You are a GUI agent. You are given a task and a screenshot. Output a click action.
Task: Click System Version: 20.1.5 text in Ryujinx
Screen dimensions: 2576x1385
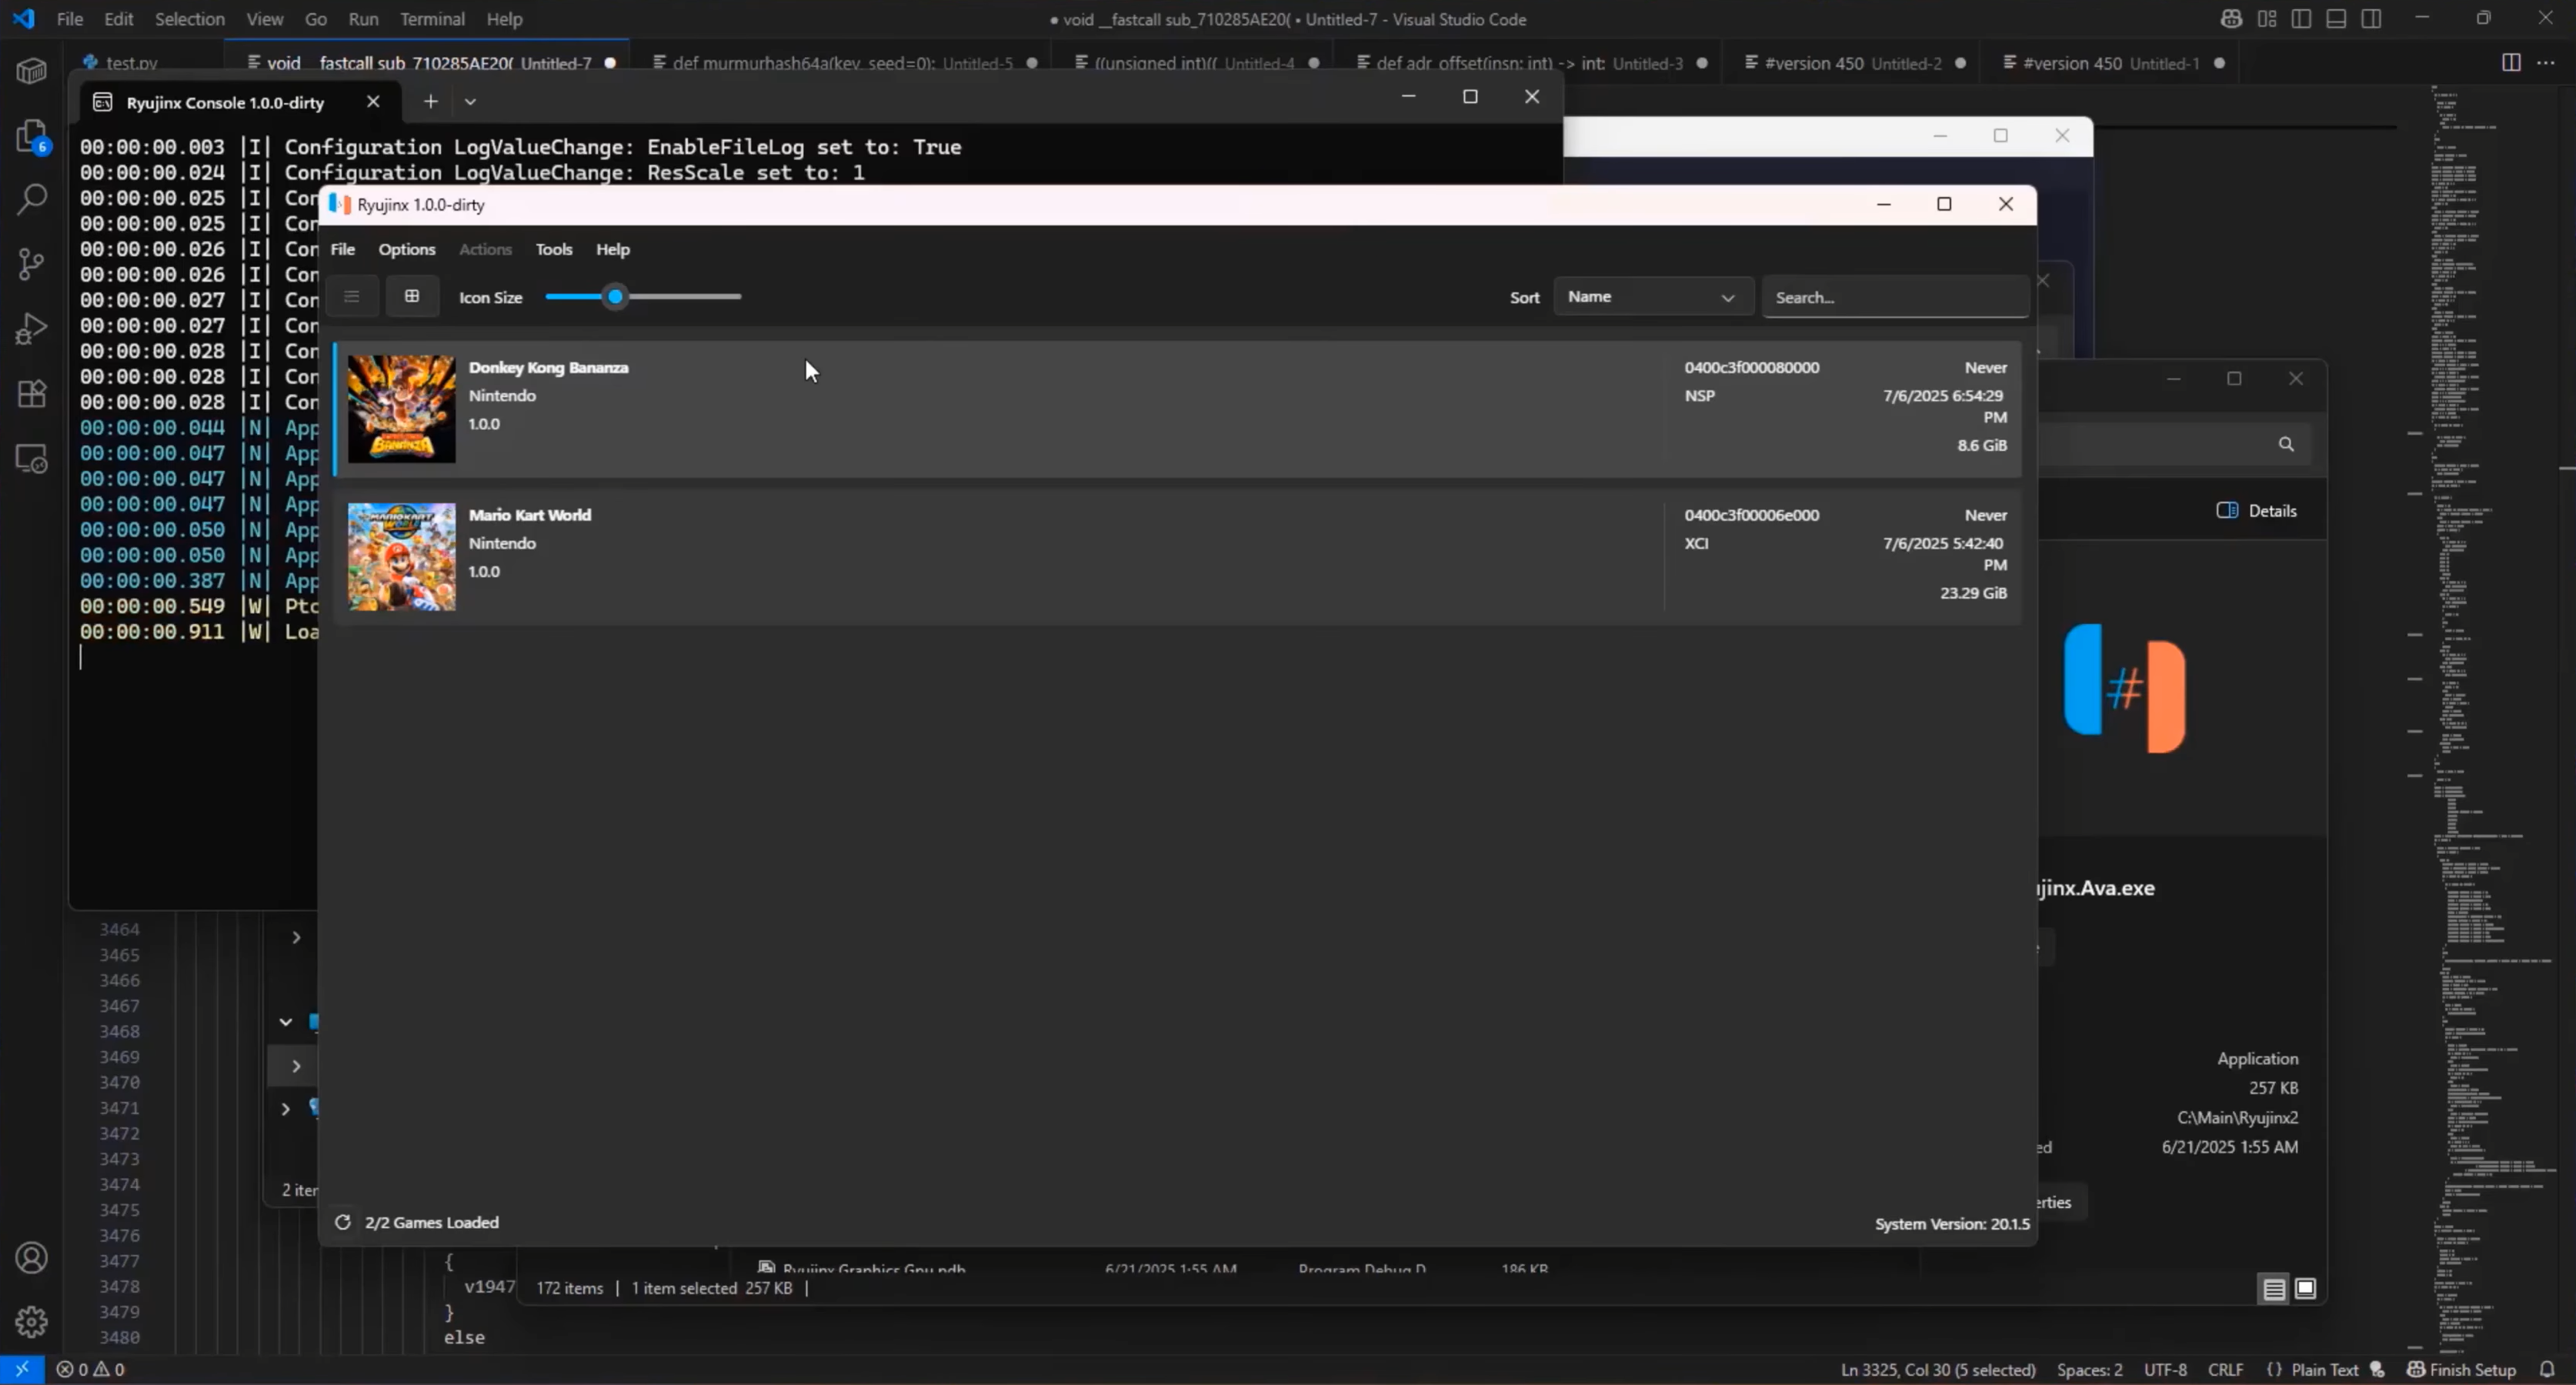1952,1224
